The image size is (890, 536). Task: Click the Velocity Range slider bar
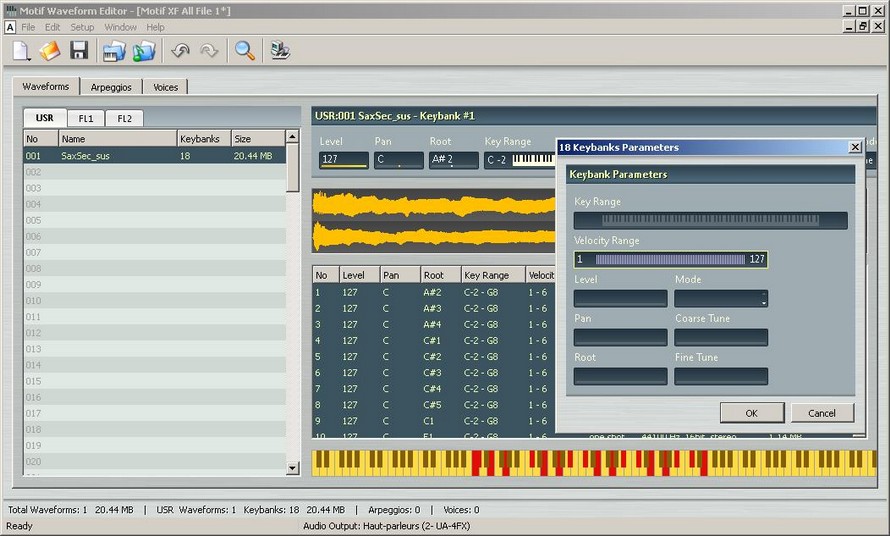point(670,260)
